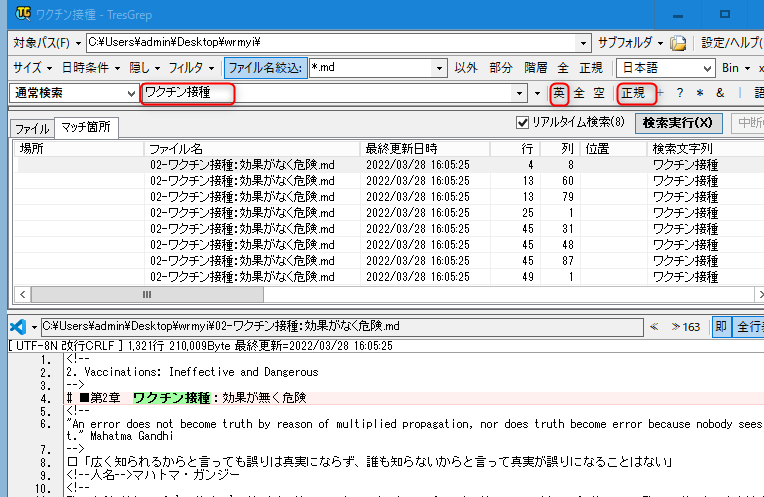
Task: Click the previous match « arrow icon
Action: point(654,326)
